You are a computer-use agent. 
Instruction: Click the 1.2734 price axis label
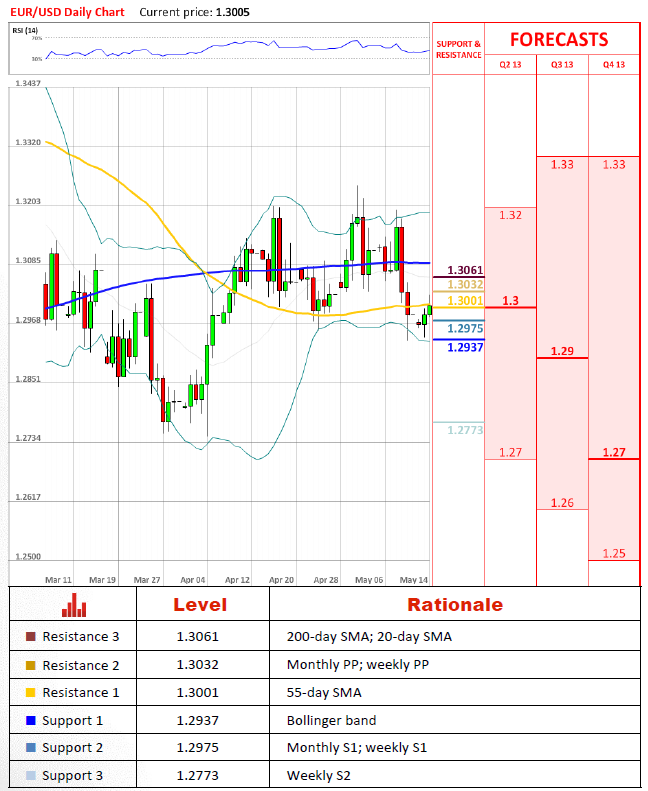click(x=28, y=438)
